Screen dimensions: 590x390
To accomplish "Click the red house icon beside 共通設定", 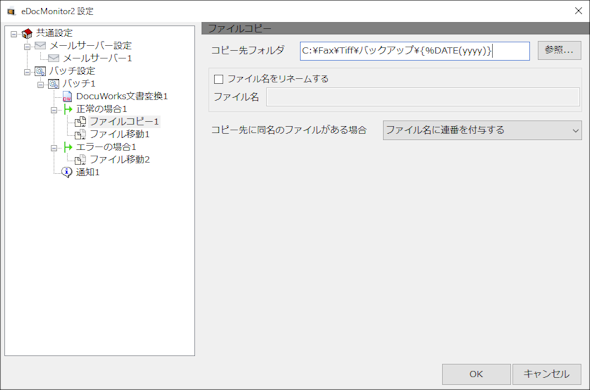I will 27,34.
